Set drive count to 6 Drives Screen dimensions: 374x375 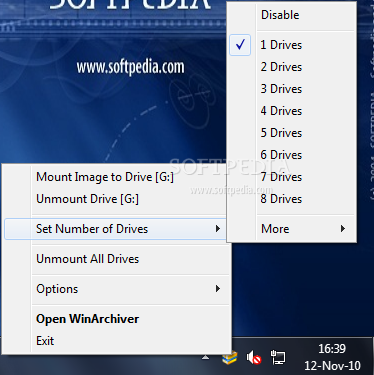(292, 155)
